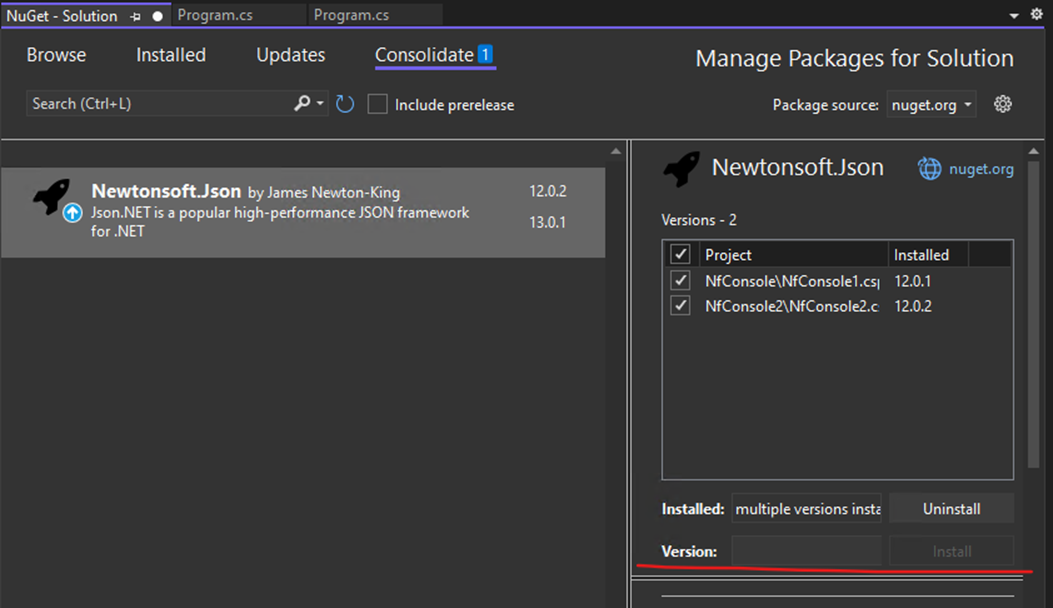Uncheck the NfConsole2 project checkbox
The width and height of the screenshot is (1053, 608).
point(680,305)
